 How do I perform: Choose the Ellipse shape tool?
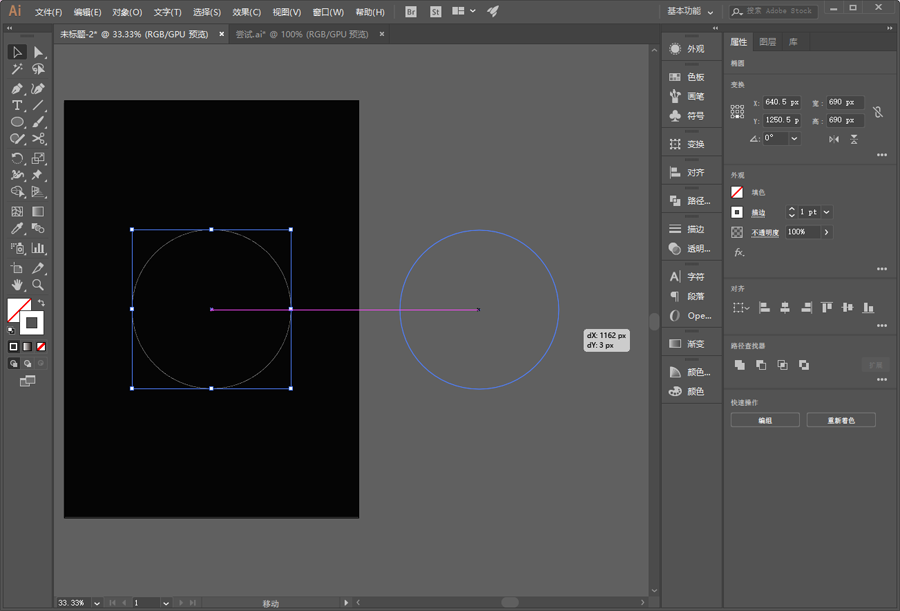tap(17, 122)
